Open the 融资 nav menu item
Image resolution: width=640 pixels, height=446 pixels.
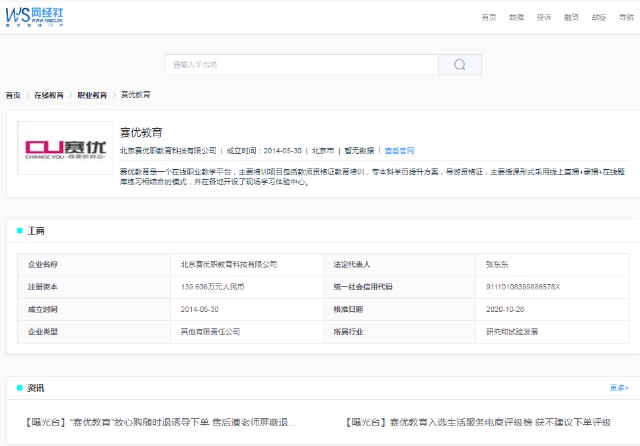pyautogui.click(x=571, y=17)
